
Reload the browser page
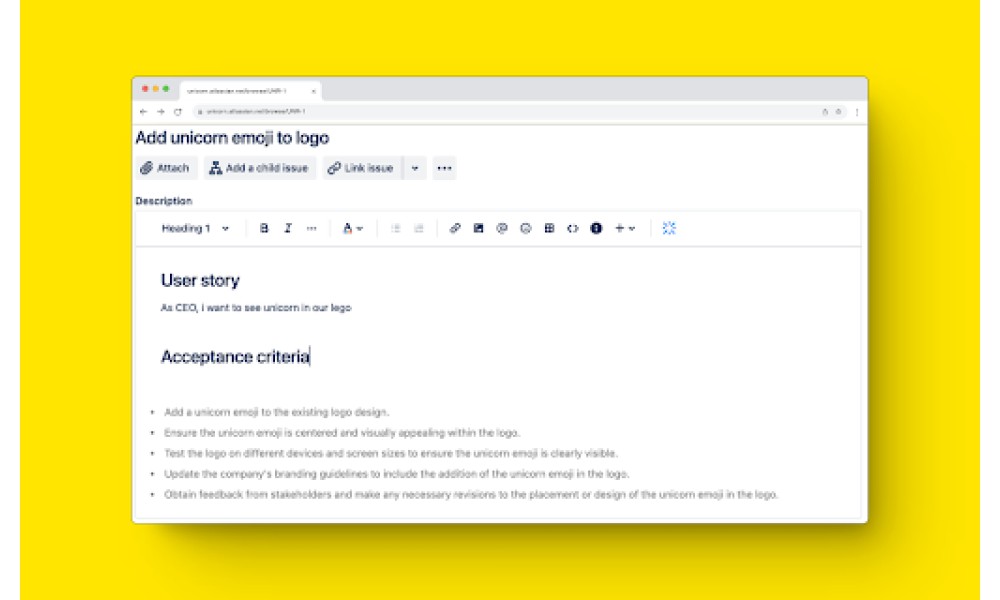178,112
